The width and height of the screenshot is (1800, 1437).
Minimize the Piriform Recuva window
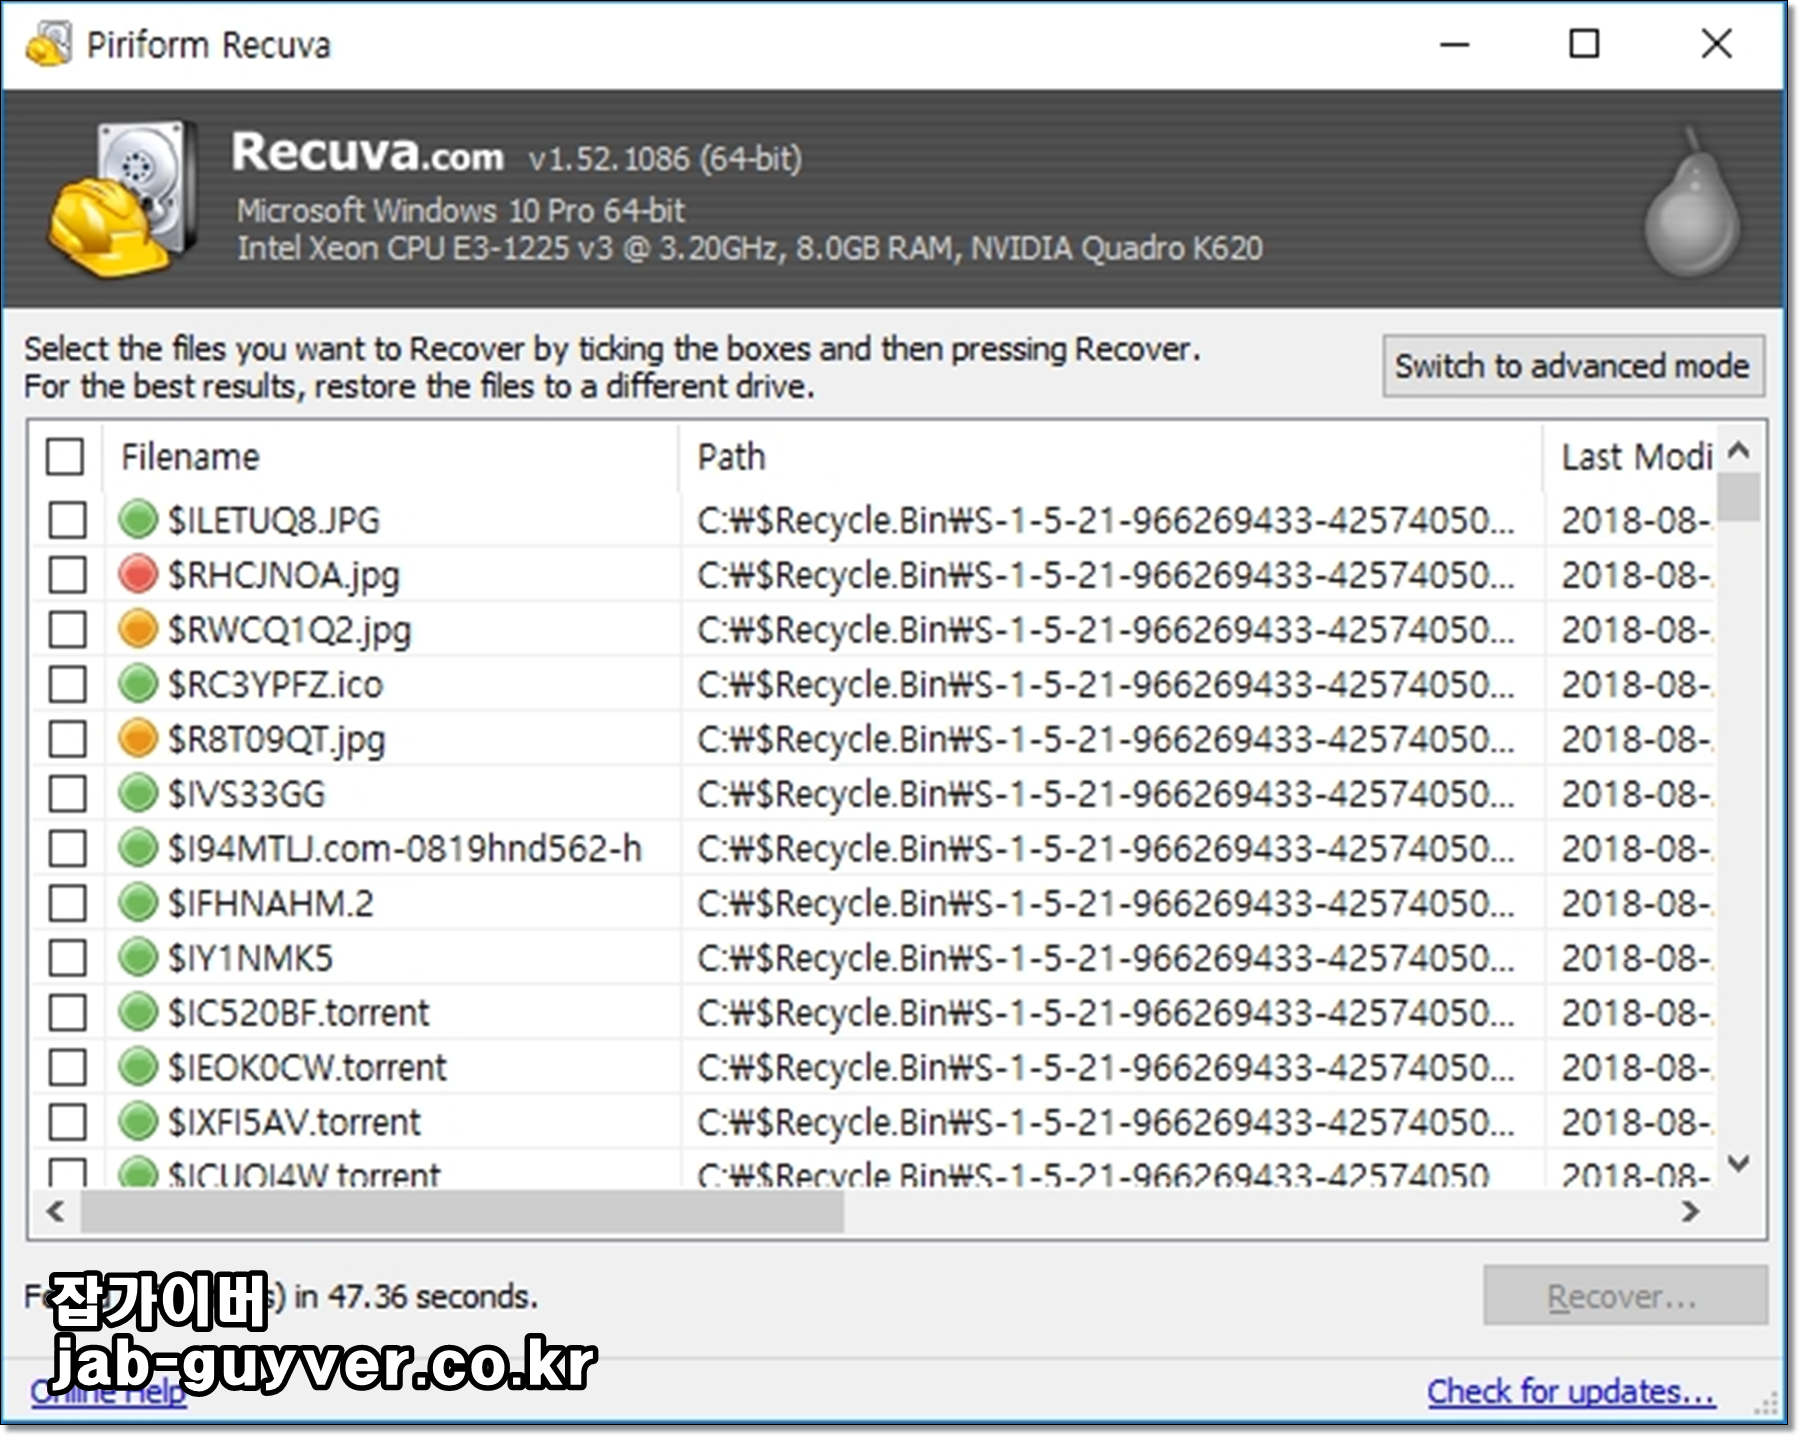(1454, 44)
